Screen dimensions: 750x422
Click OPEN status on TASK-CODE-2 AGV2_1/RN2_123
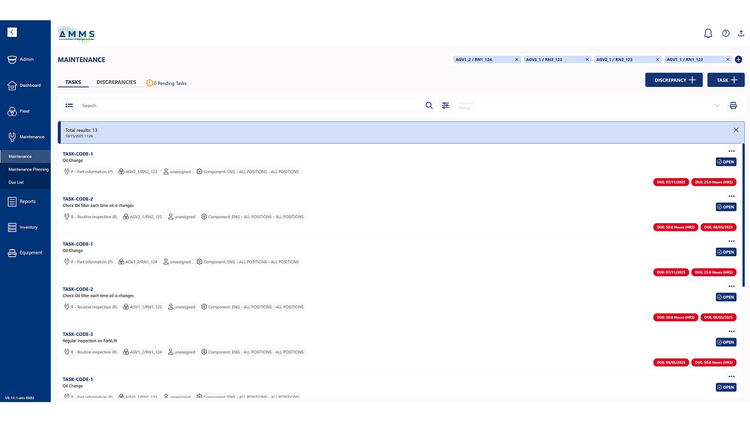726,207
